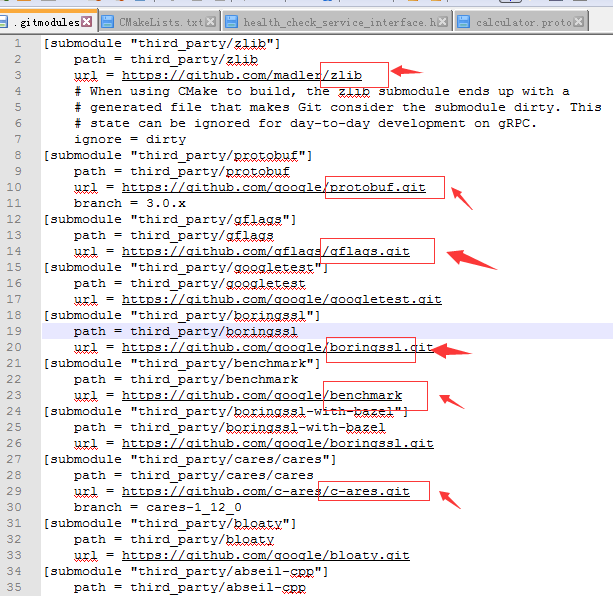Image resolution: width=613 pixels, height=596 pixels.
Task: Click comment '# When using CMake to build'
Action: (x=322, y=91)
